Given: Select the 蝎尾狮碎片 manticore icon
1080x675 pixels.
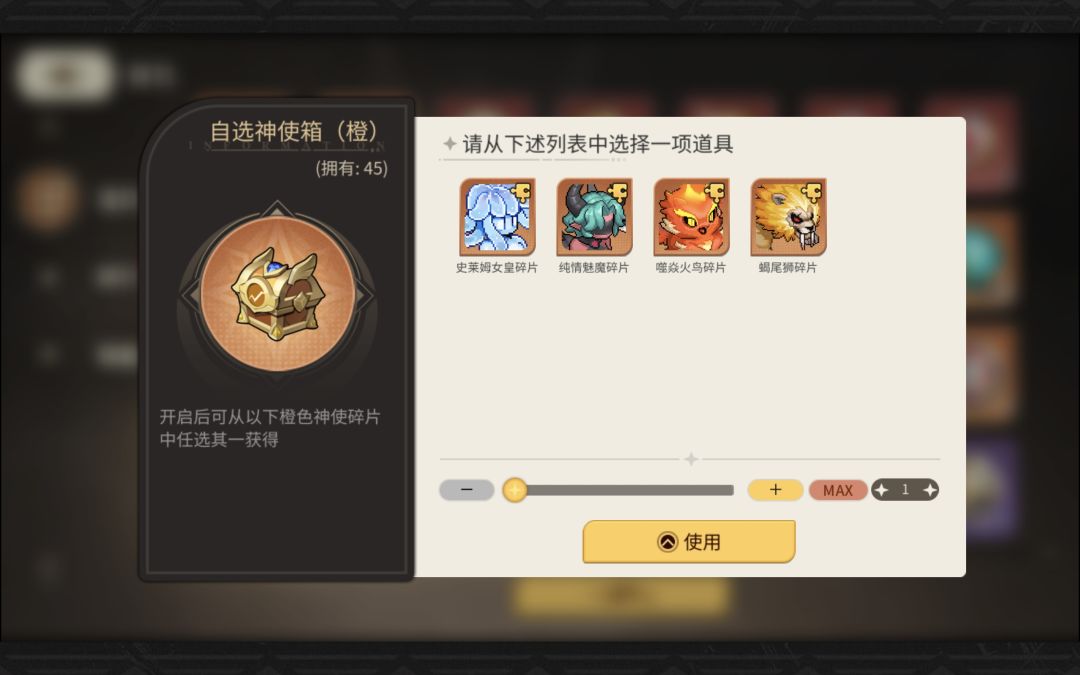Looking at the screenshot, I should click(789, 217).
